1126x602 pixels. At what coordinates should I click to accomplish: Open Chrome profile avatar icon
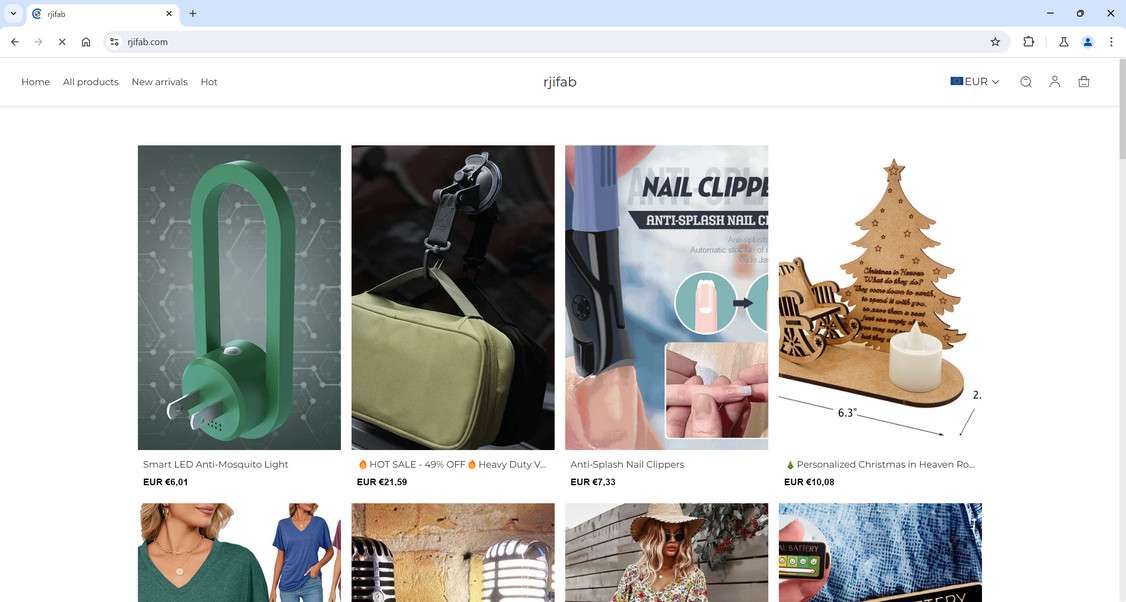click(x=1087, y=42)
